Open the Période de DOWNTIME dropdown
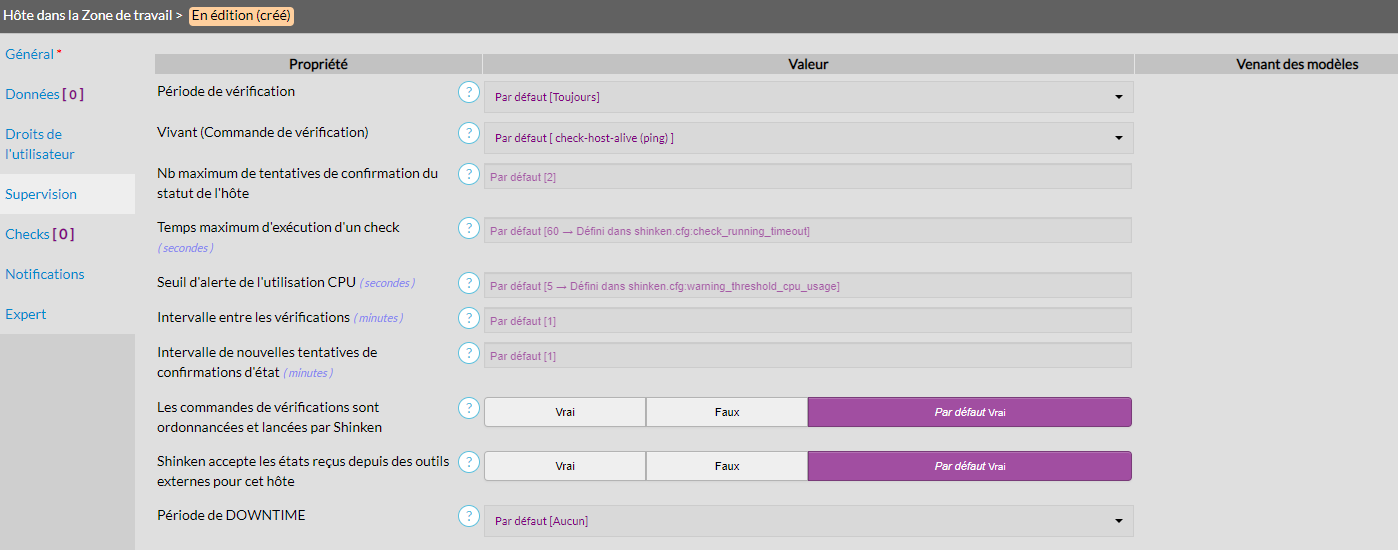 808,521
